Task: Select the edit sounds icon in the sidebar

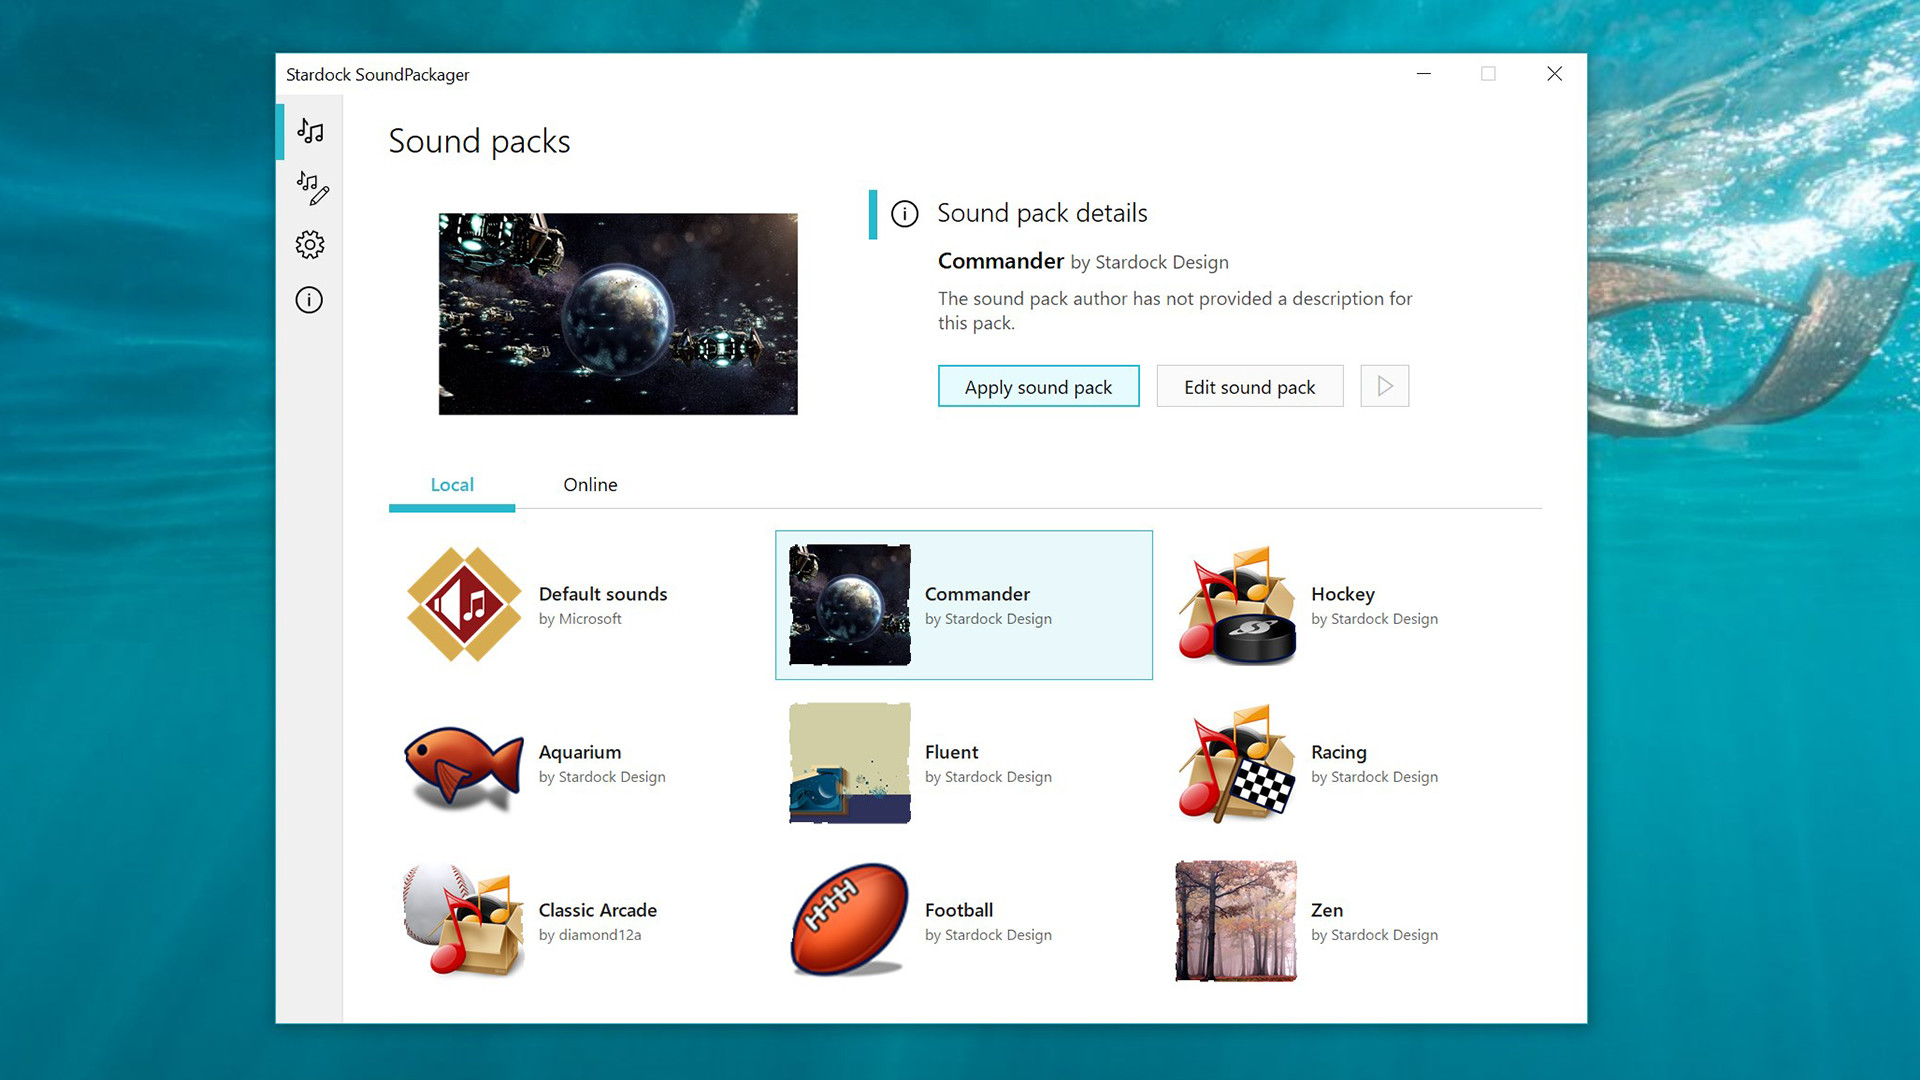Action: point(310,188)
